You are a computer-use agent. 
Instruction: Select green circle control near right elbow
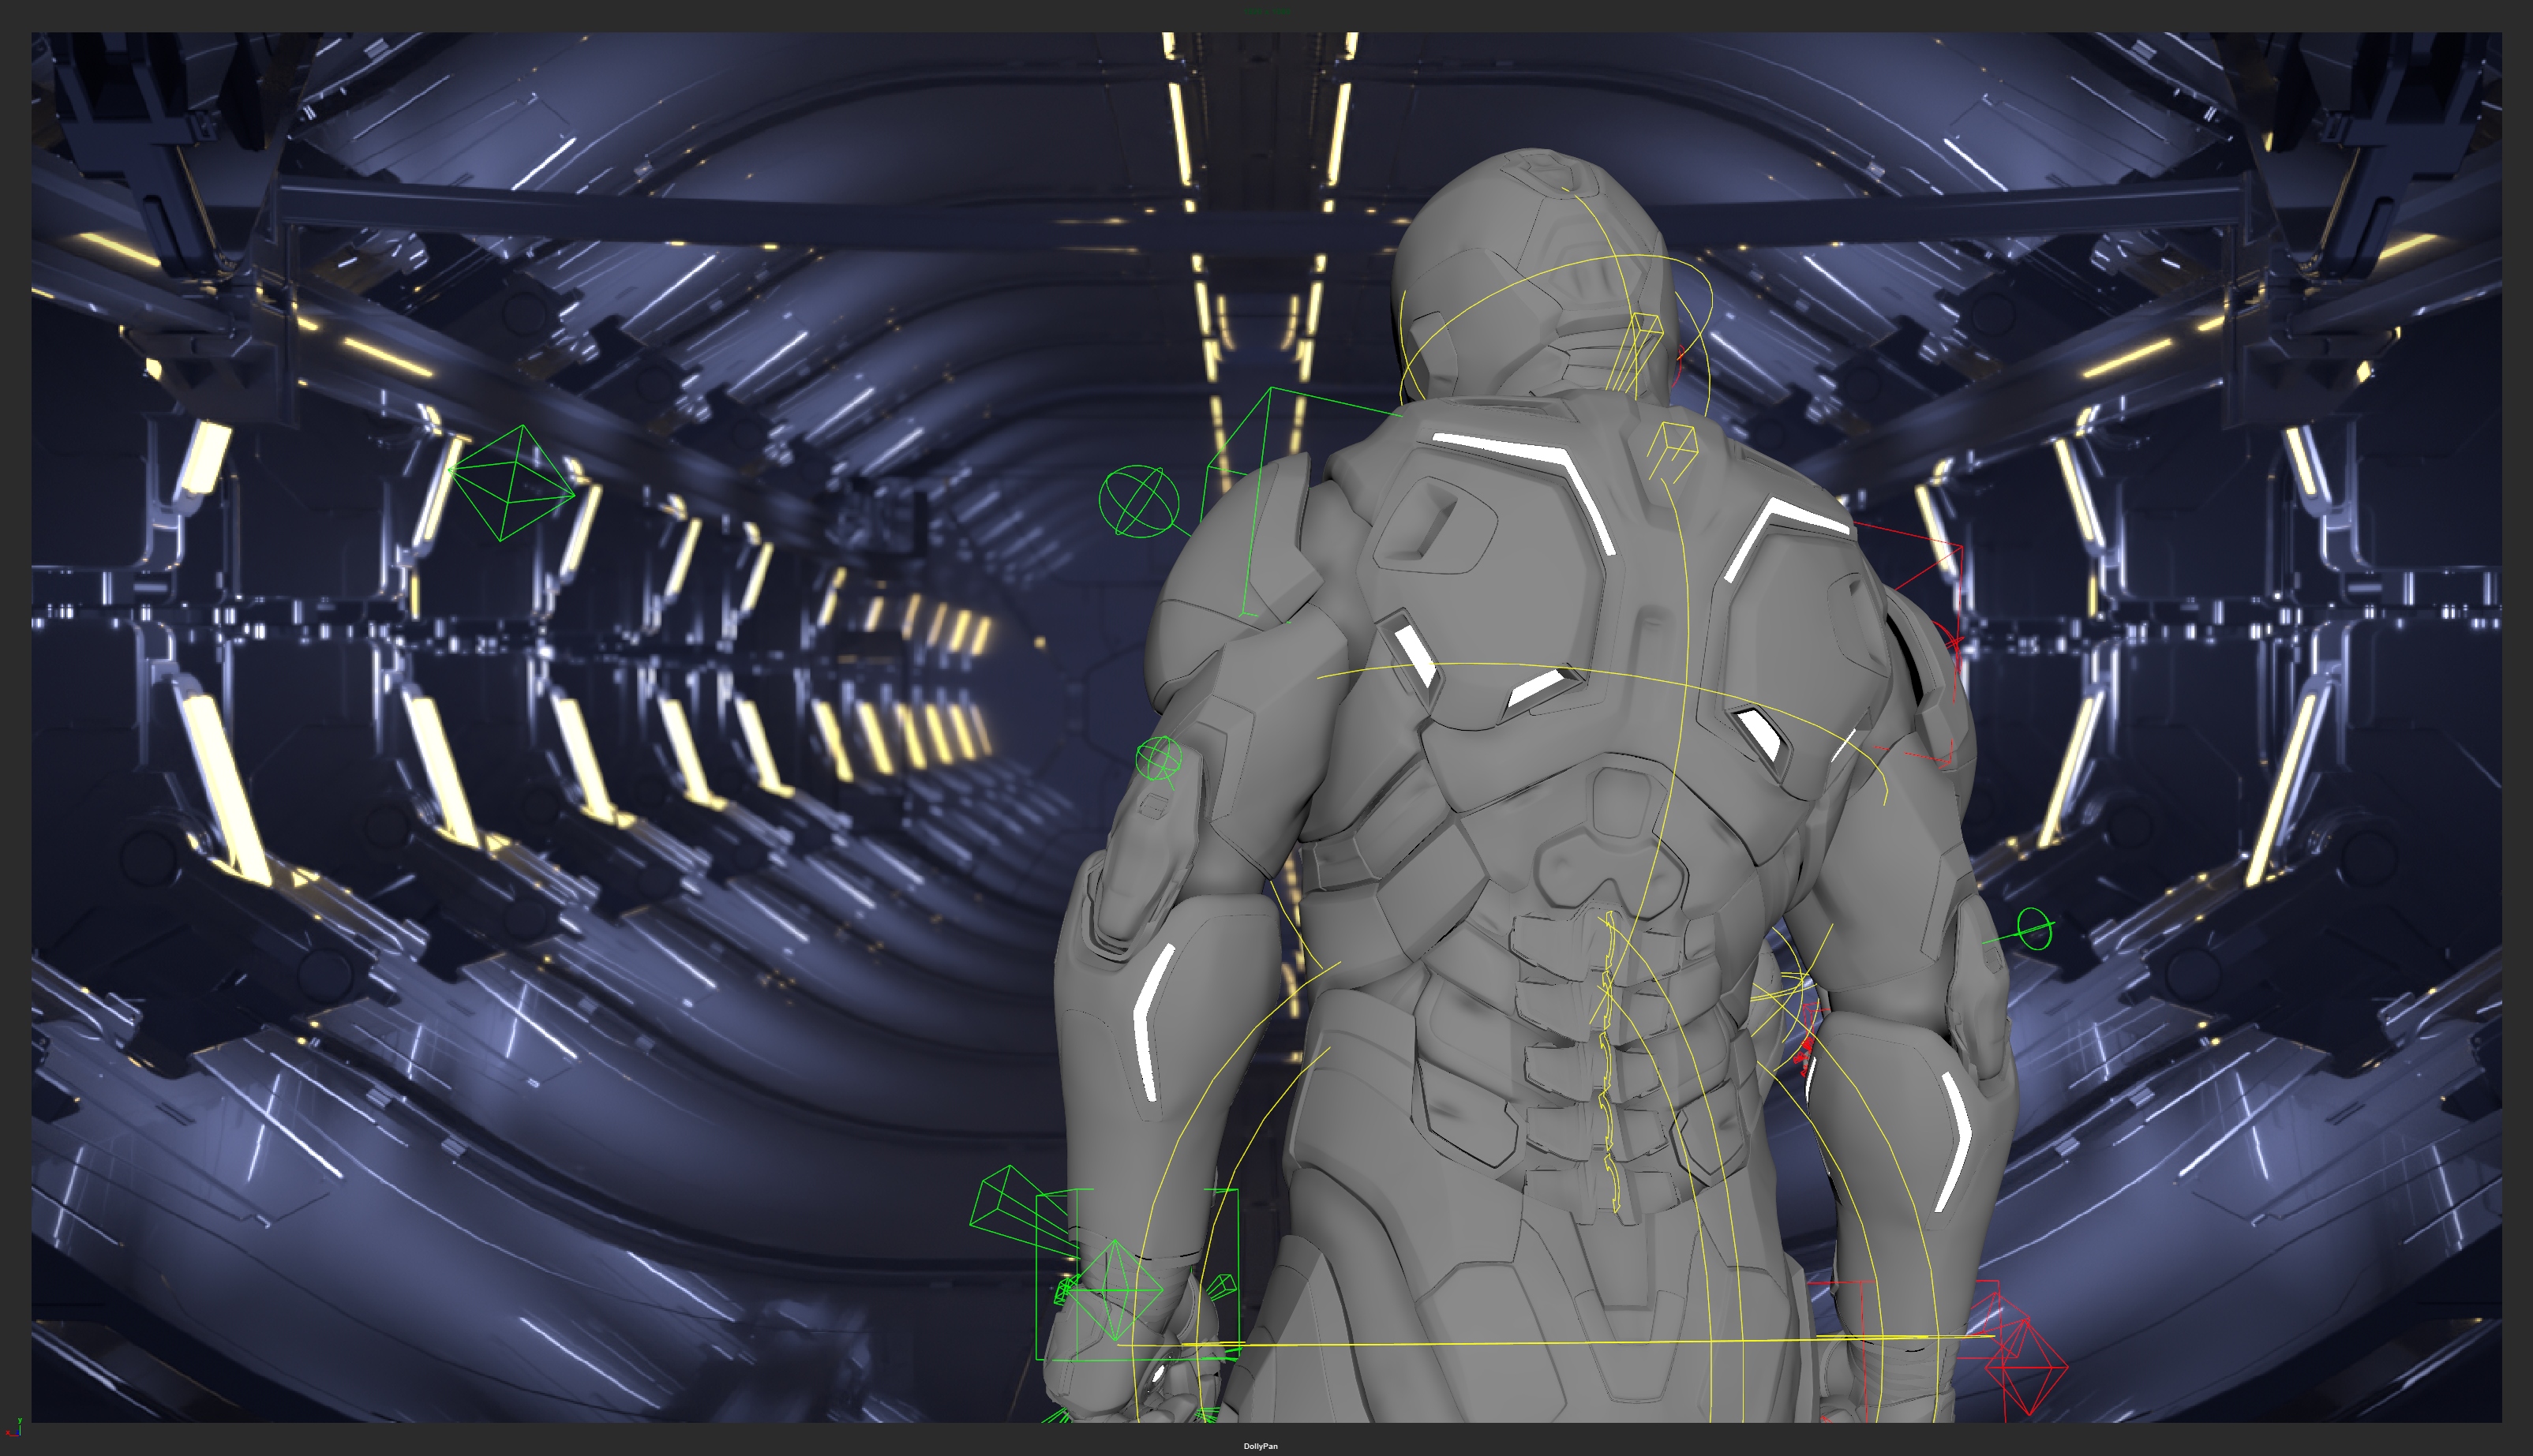(x=2033, y=929)
